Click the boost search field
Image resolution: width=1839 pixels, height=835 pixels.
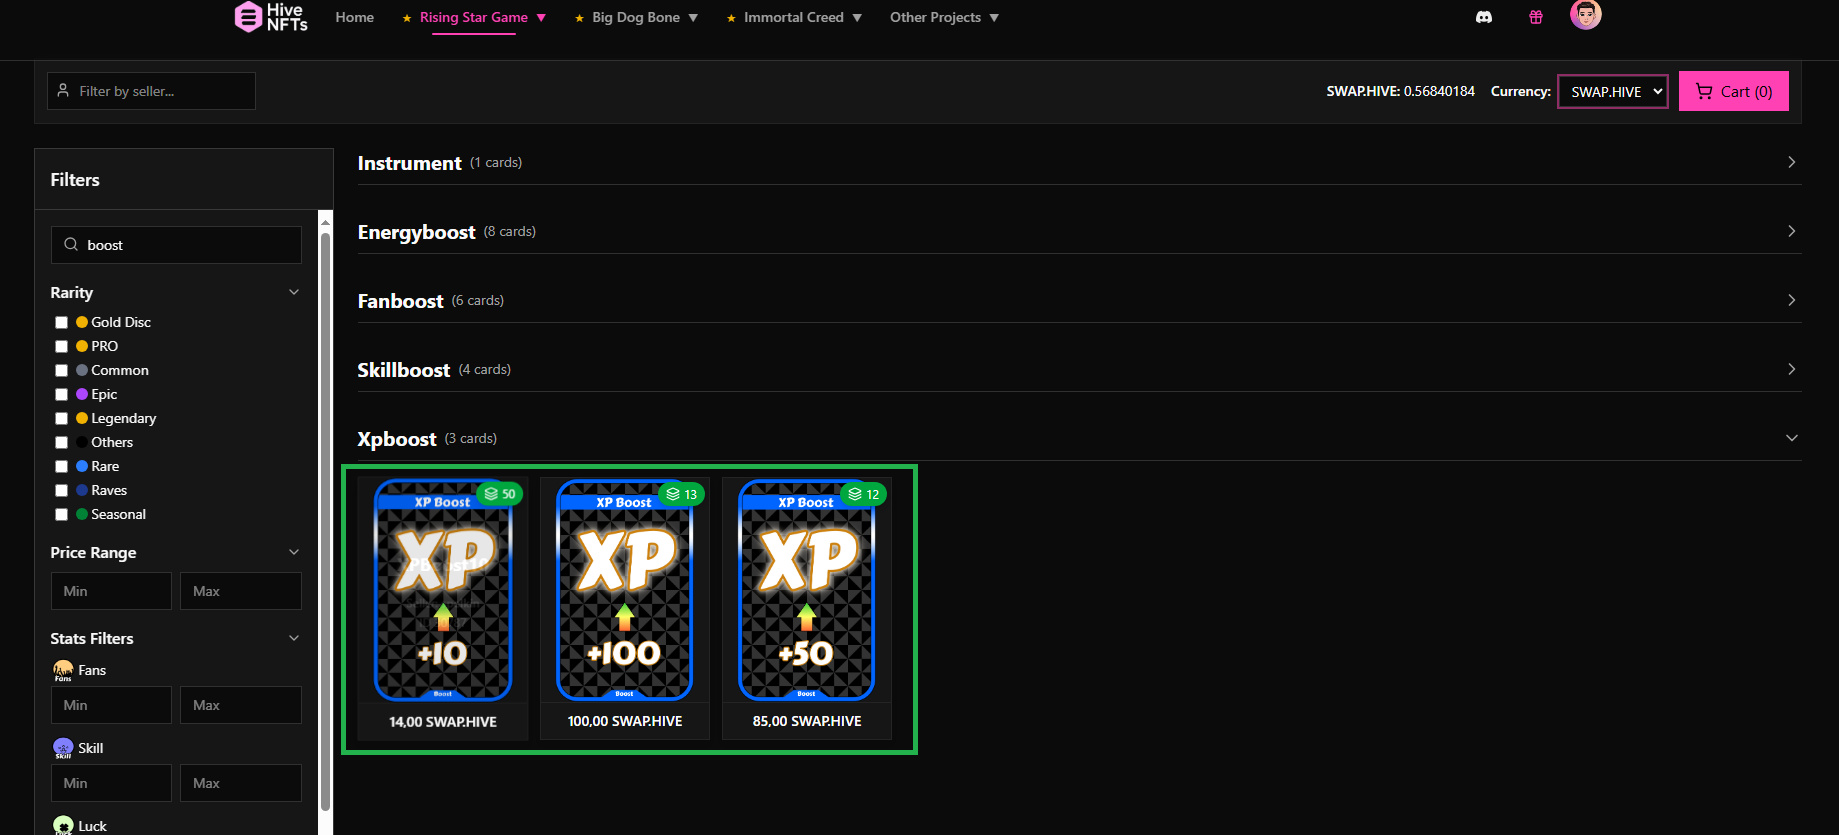point(176,245)
